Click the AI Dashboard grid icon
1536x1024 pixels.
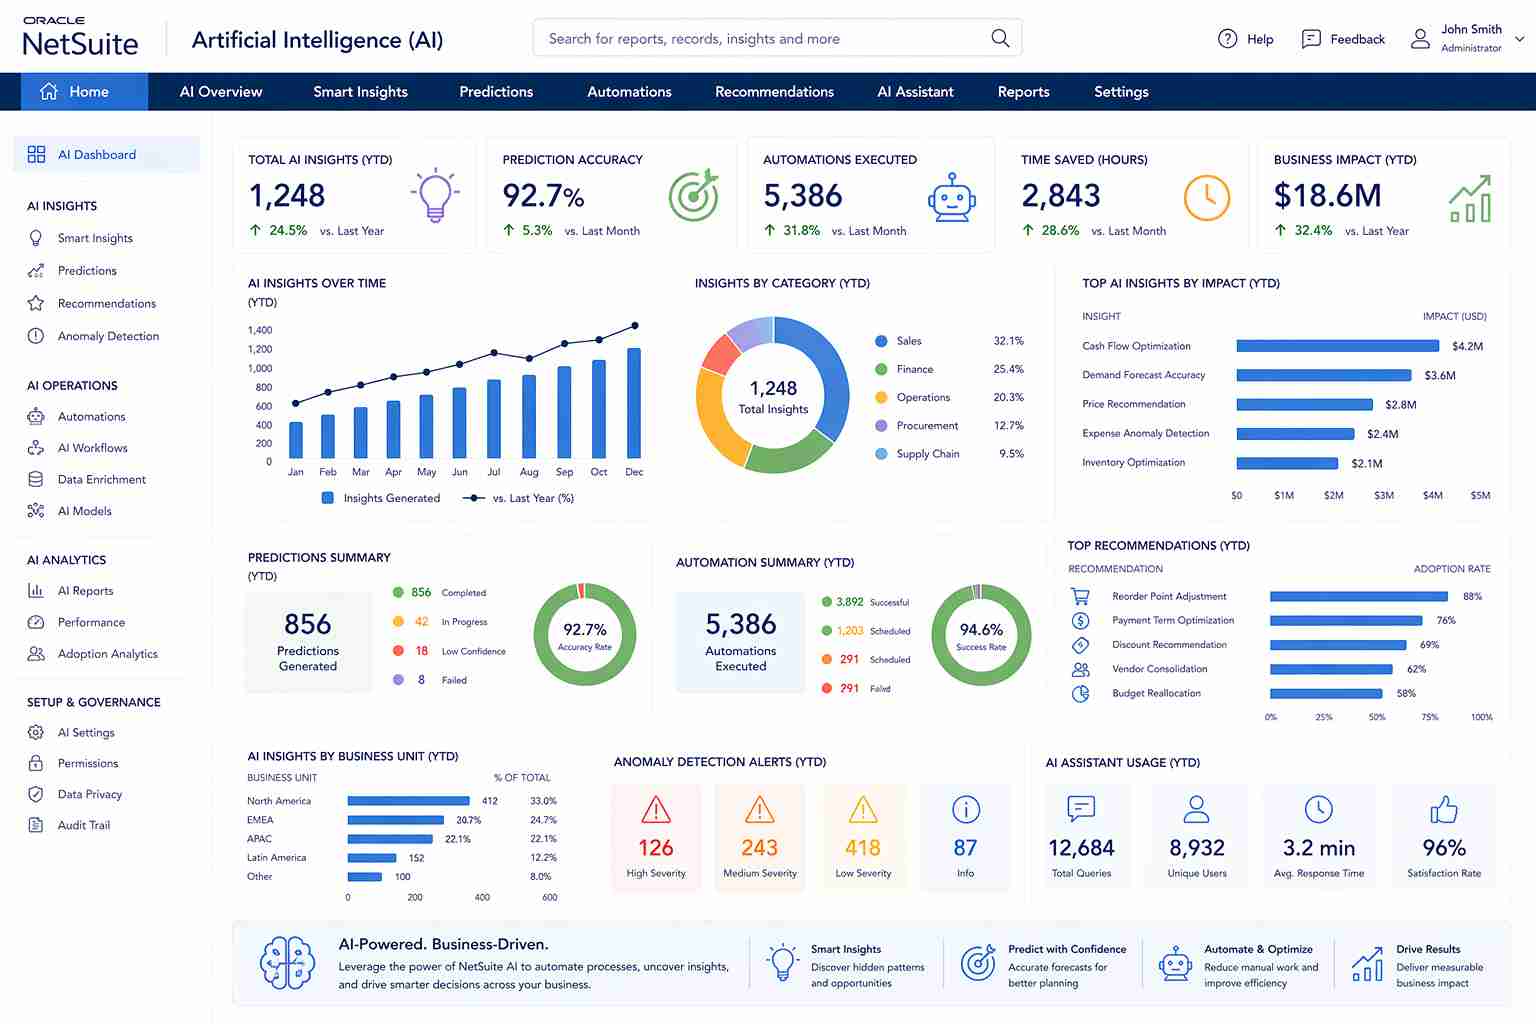click(36, 154)
